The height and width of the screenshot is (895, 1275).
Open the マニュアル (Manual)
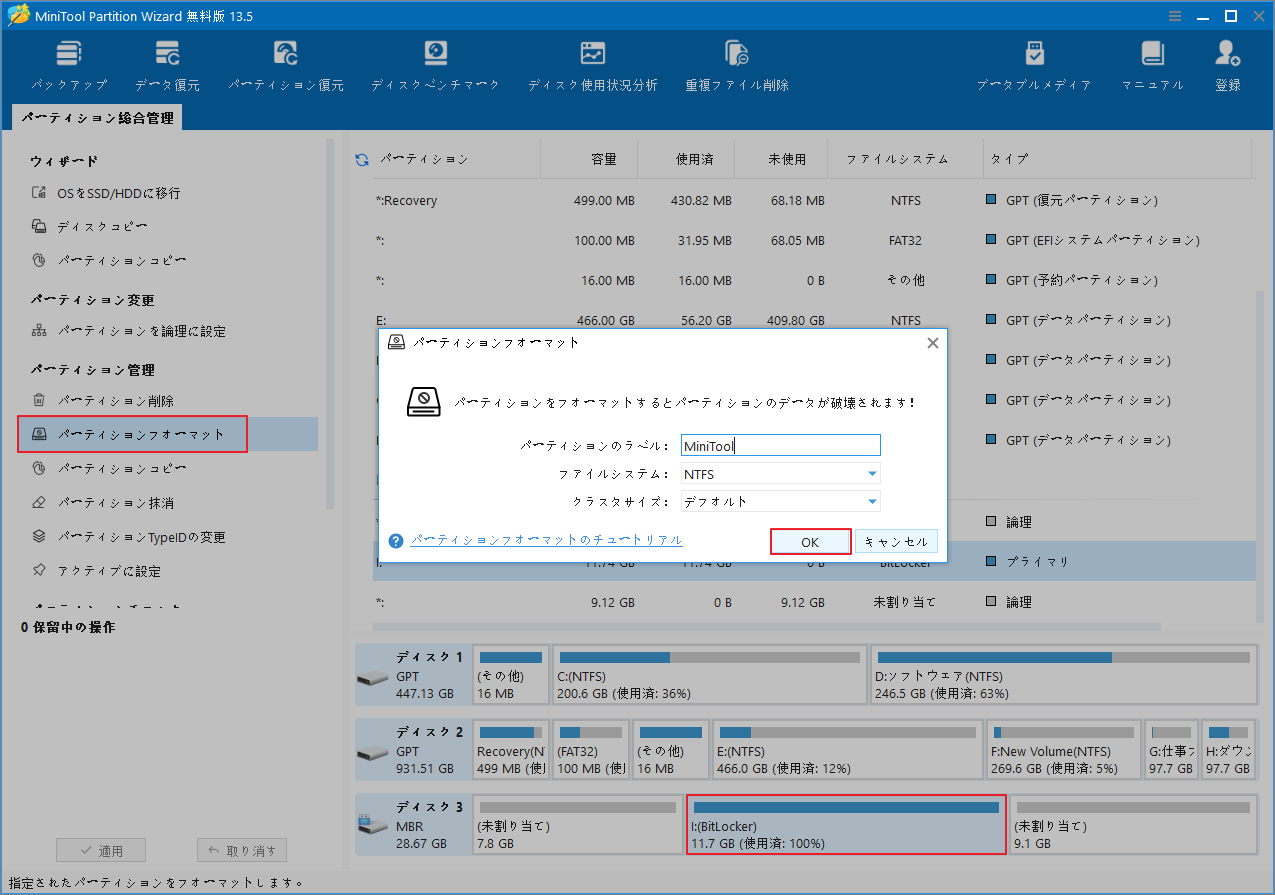1151,63
